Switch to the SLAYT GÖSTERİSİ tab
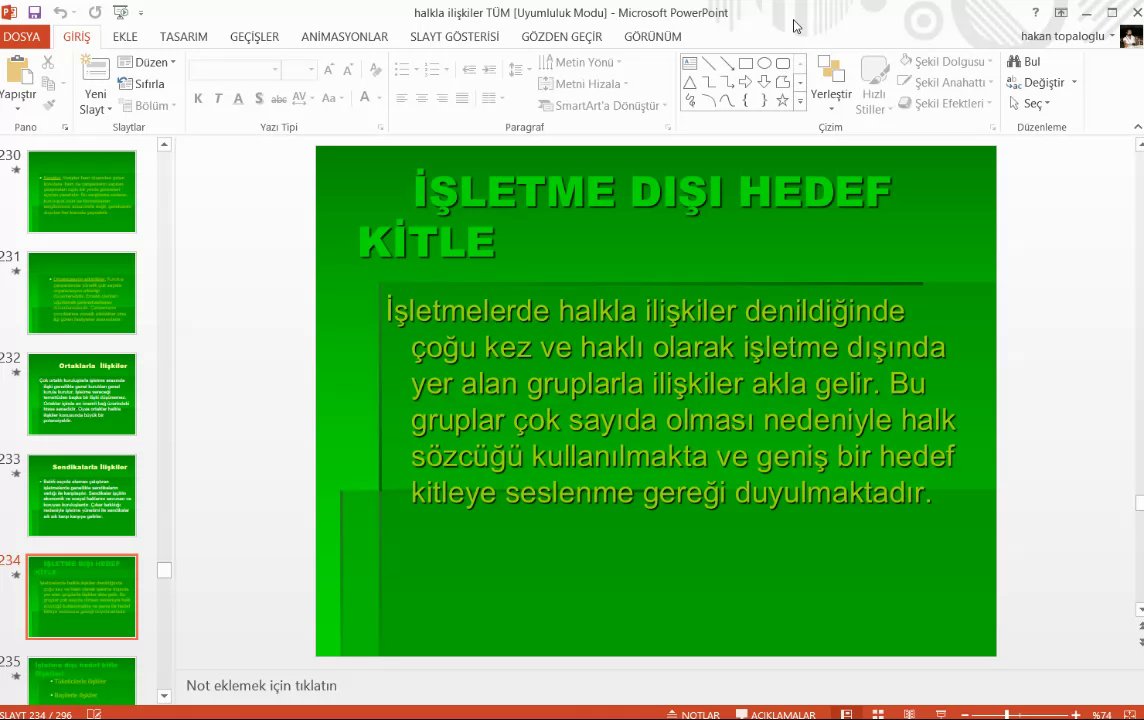The image size is (1144, 720). click(x=455, y=36)
